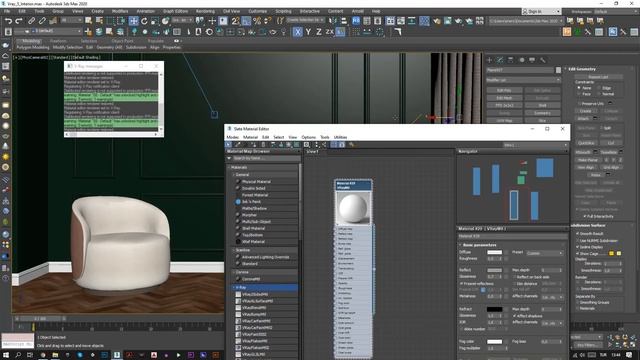Click the eyedropper pick material icon in Slate editor
Viewport: 640px width, 360px height.
coord(237,144)
